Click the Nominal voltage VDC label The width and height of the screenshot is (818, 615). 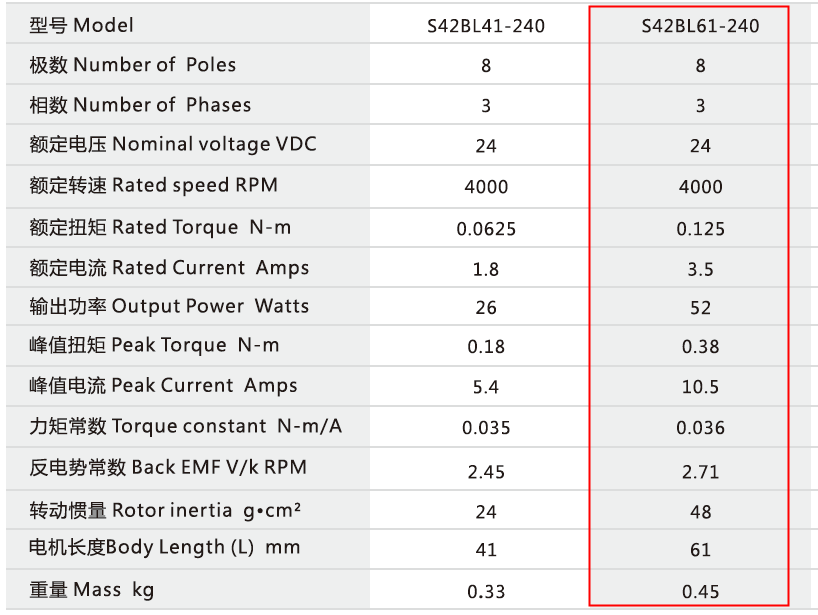[173, 144]
